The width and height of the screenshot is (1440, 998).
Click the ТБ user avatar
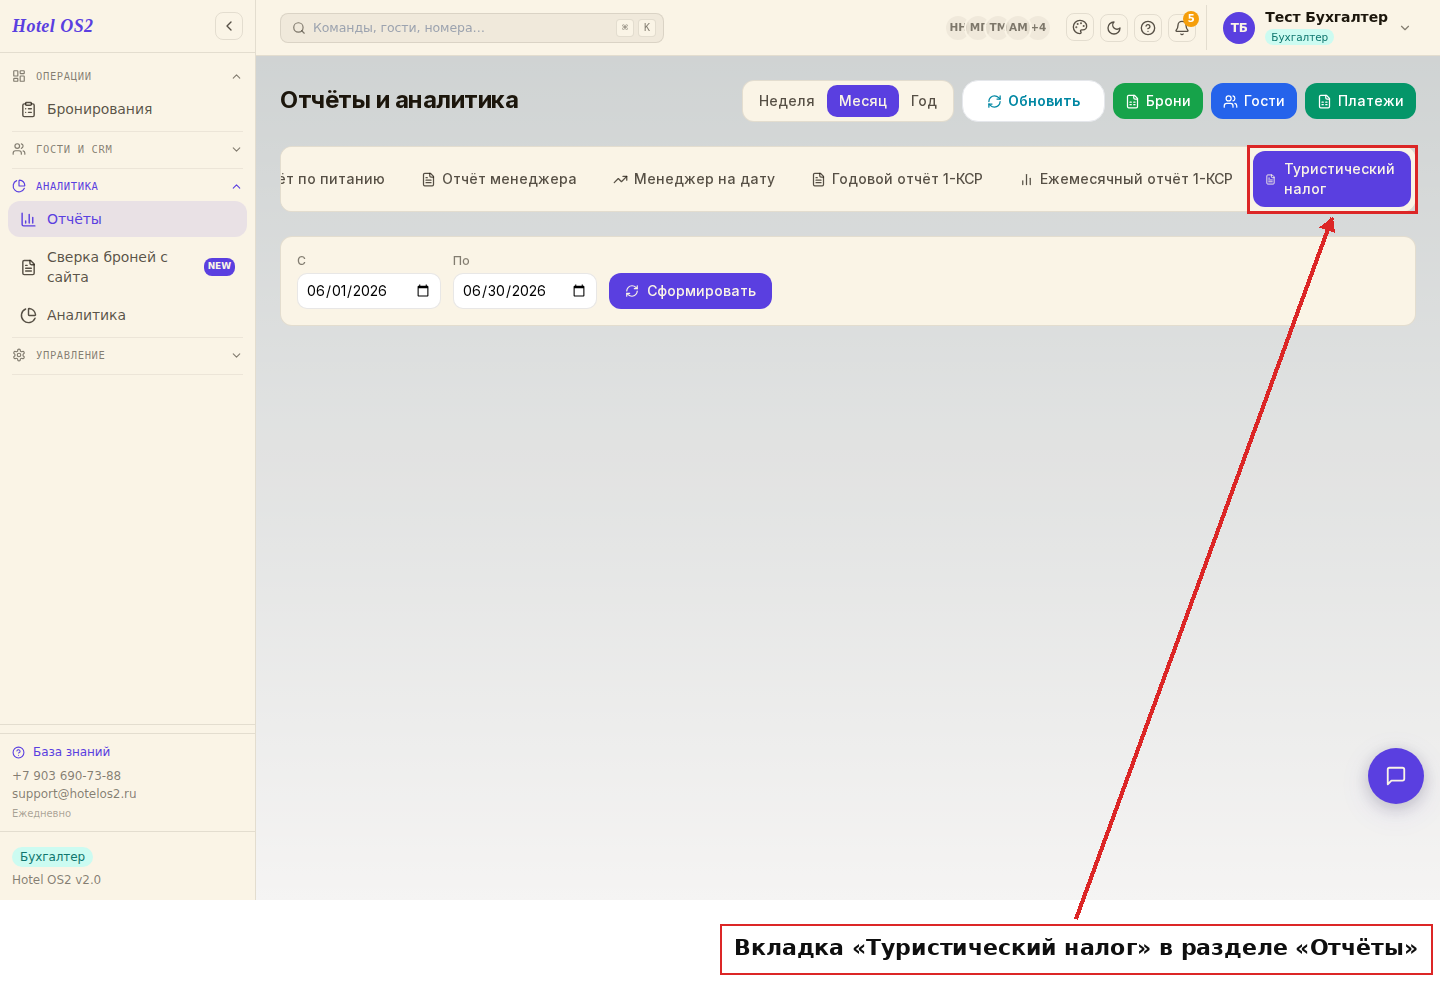pyautogui.click(x=1239, y=28)
